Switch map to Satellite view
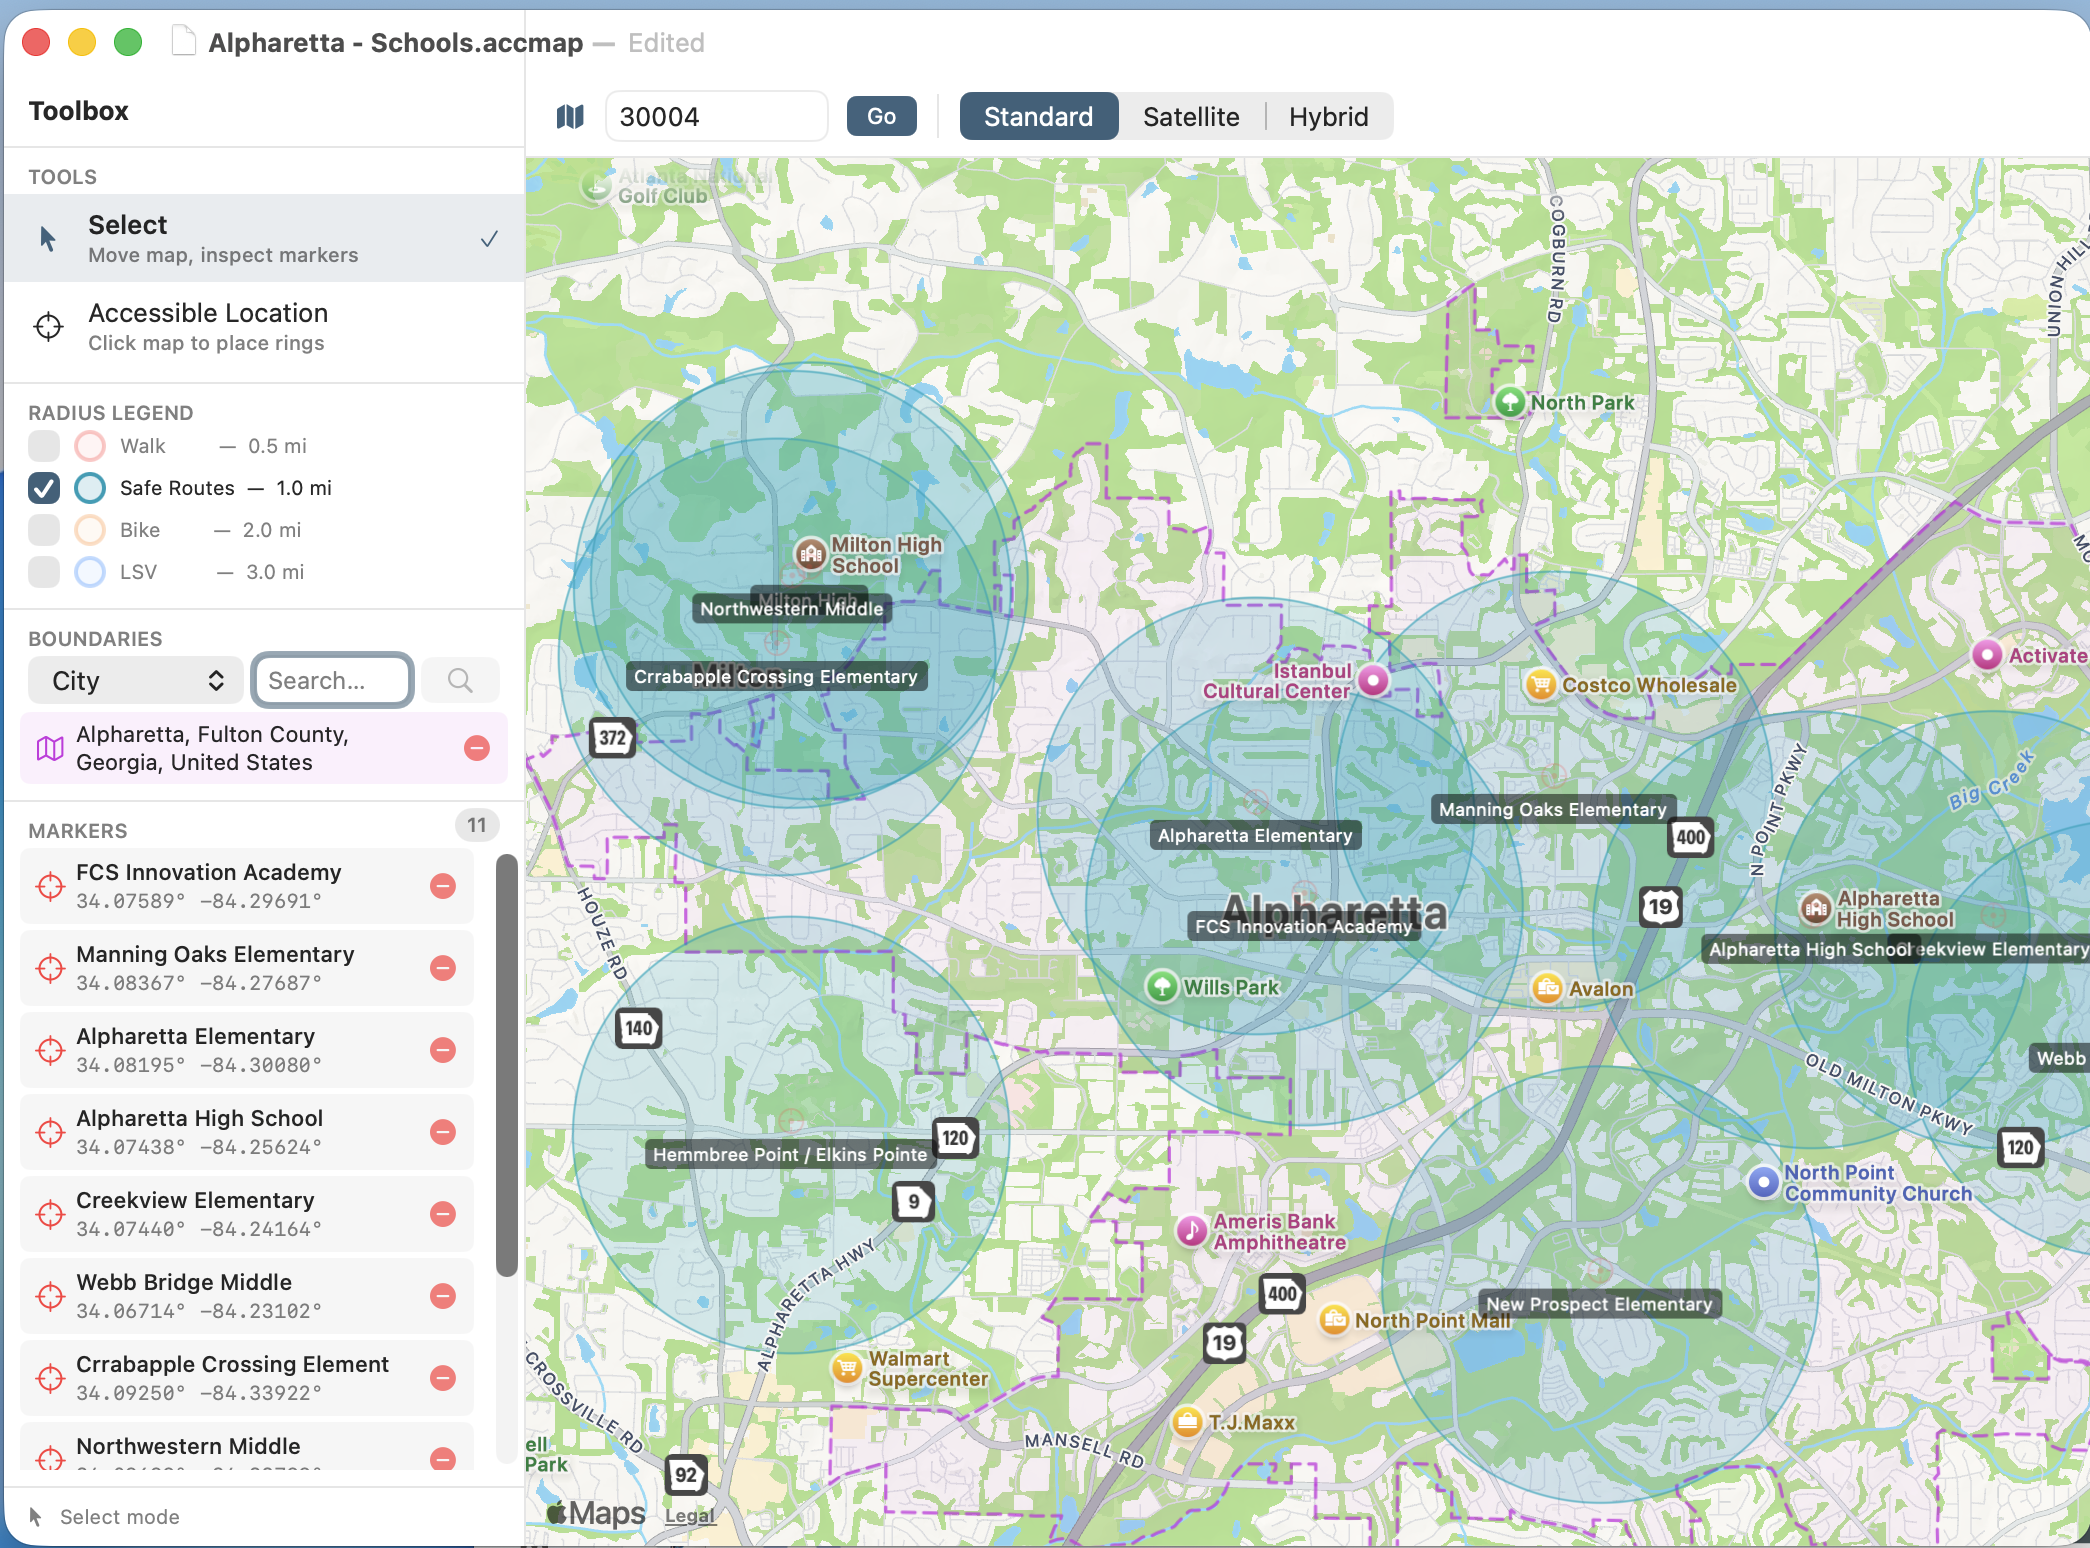This screenshot has height=1548, width=2090. 1191,117
